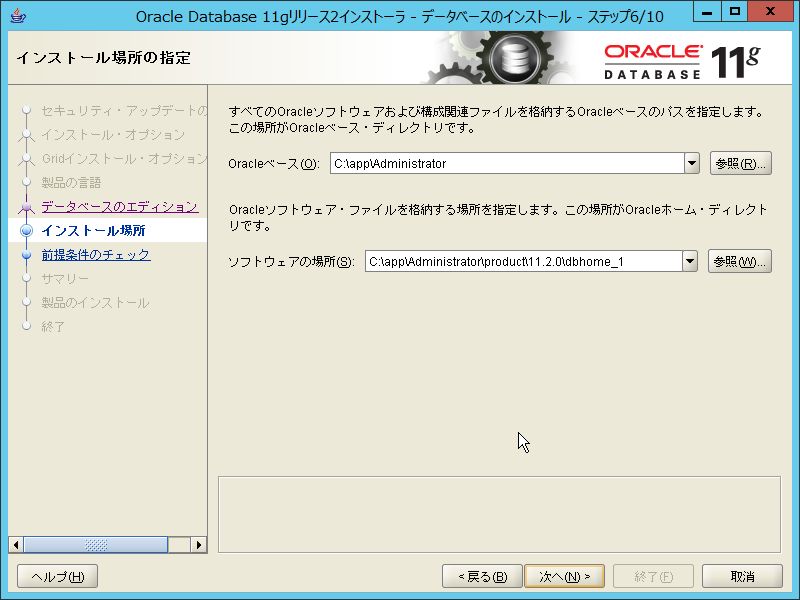This screenshot has width=800, height=600.
Task: Open データベースのエディション step link
Action: coord(120,207)
